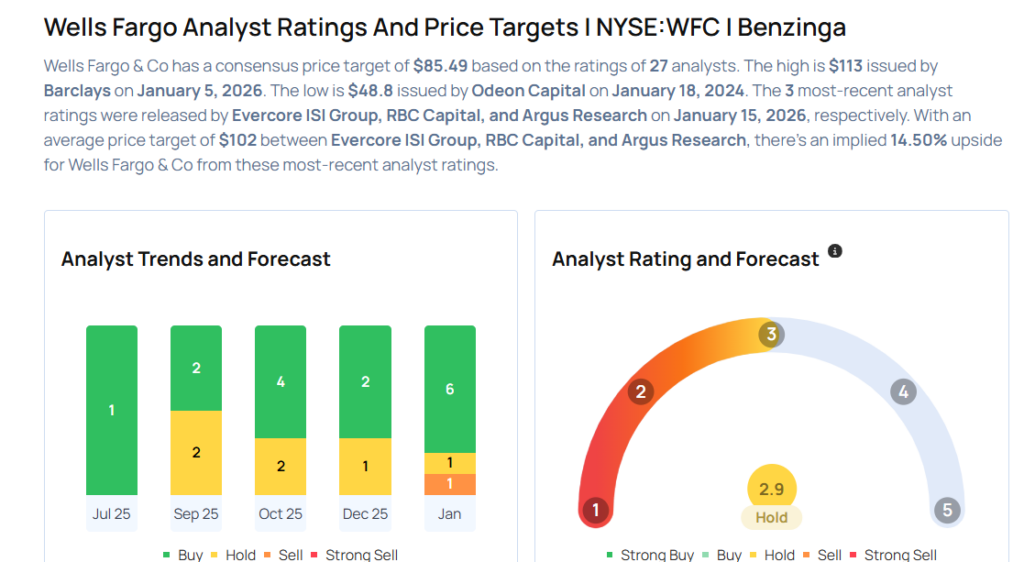The image size is (1024, 562).
Task: Click the Jul 25 green Buy bar
Action: point(111,410)
